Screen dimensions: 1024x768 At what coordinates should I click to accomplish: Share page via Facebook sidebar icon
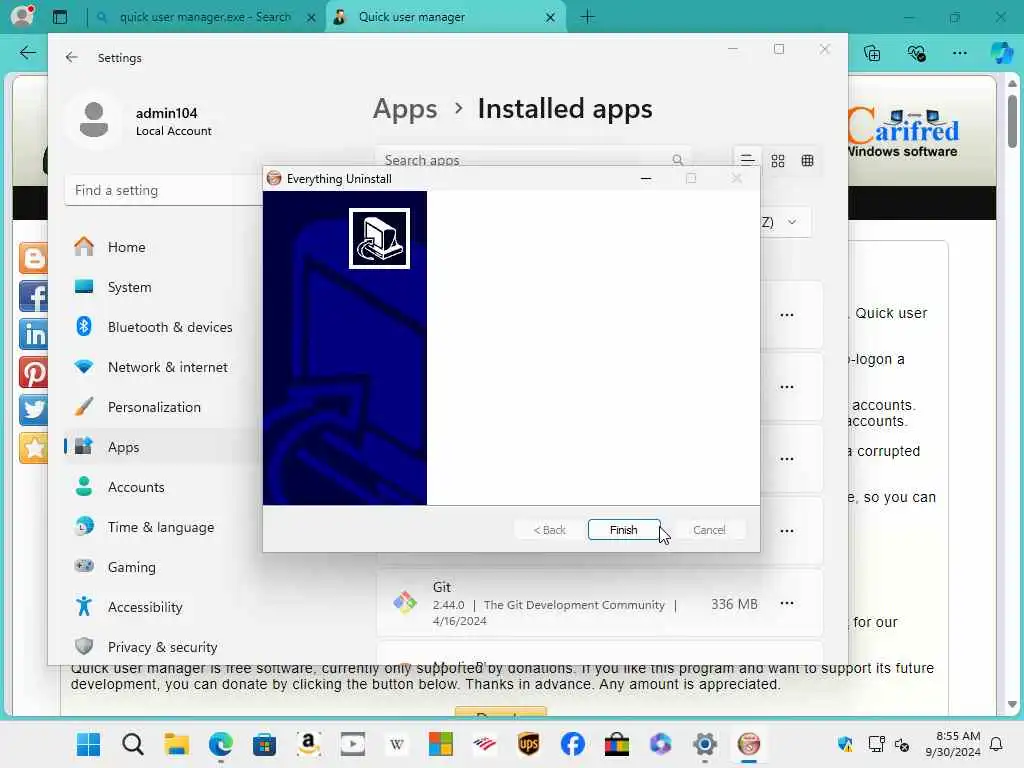(33, 296)
